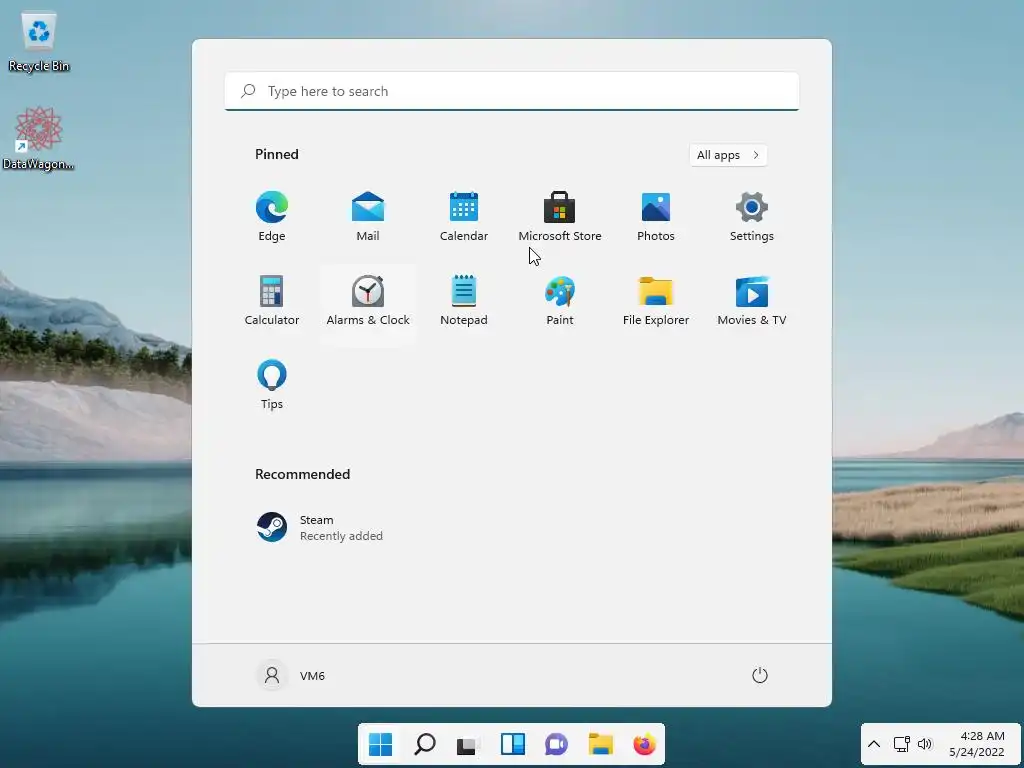Open Settings from the pinned apps
This screenshot has width=1024, height=768.
point(752,217)
